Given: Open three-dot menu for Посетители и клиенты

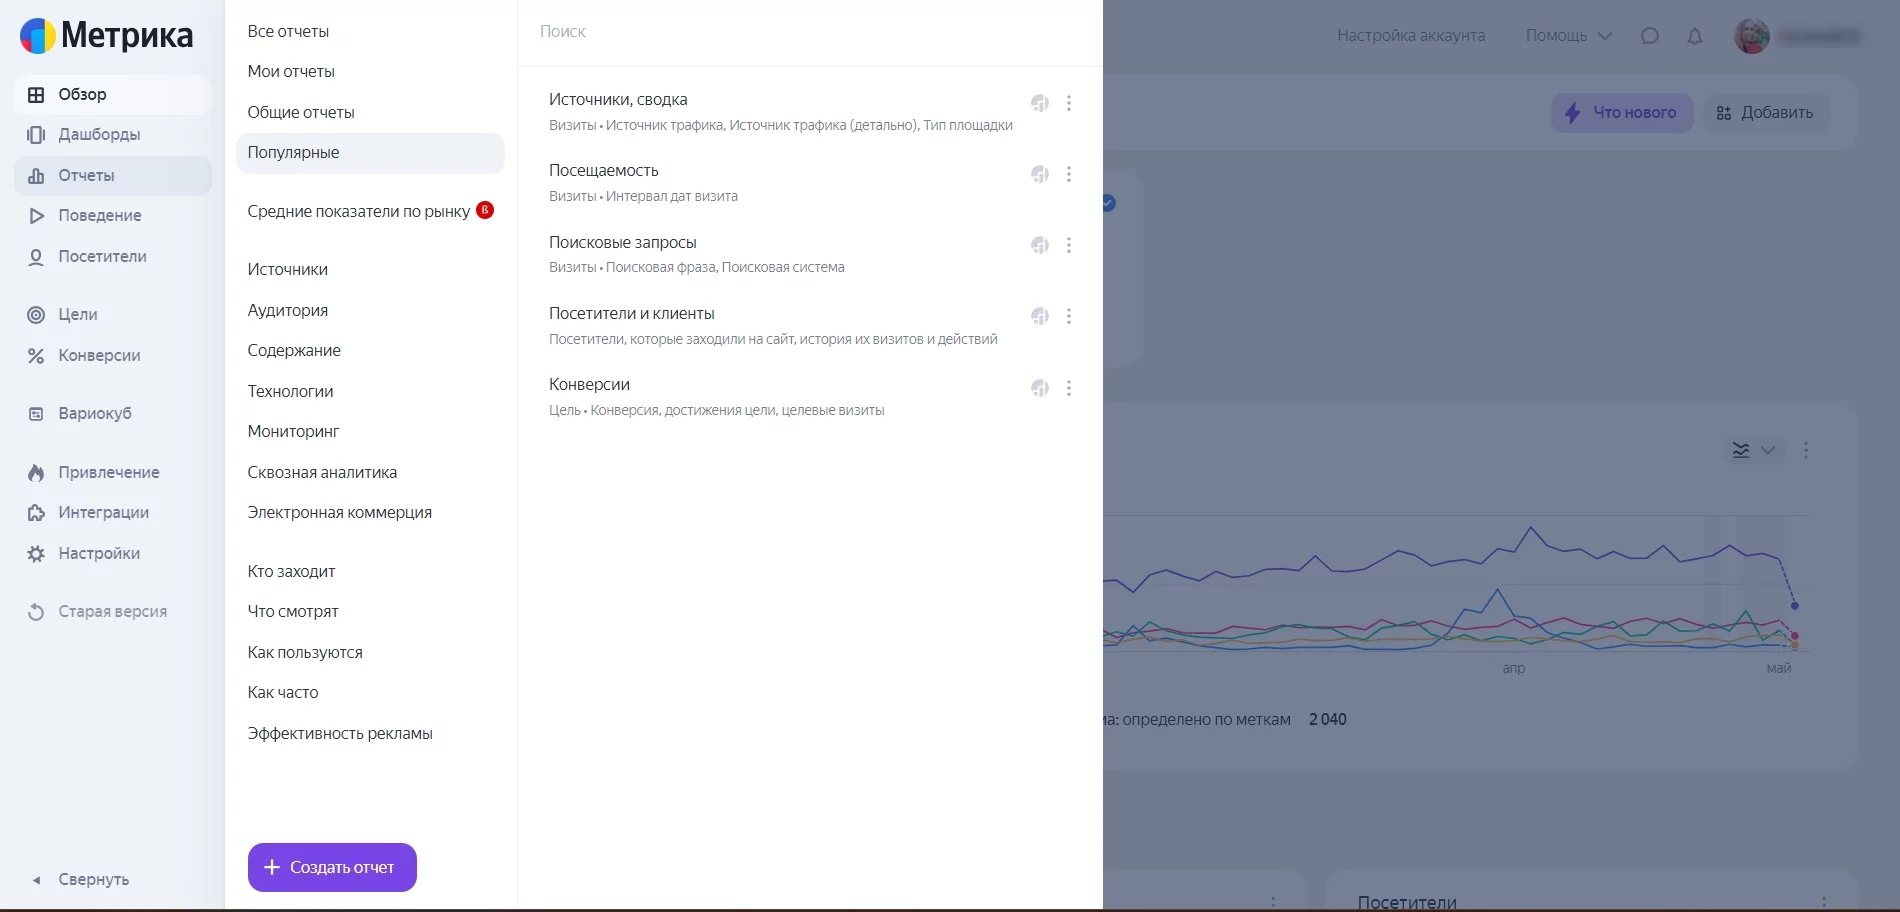Looking at the screenshot, I should tap(1069, 316).
